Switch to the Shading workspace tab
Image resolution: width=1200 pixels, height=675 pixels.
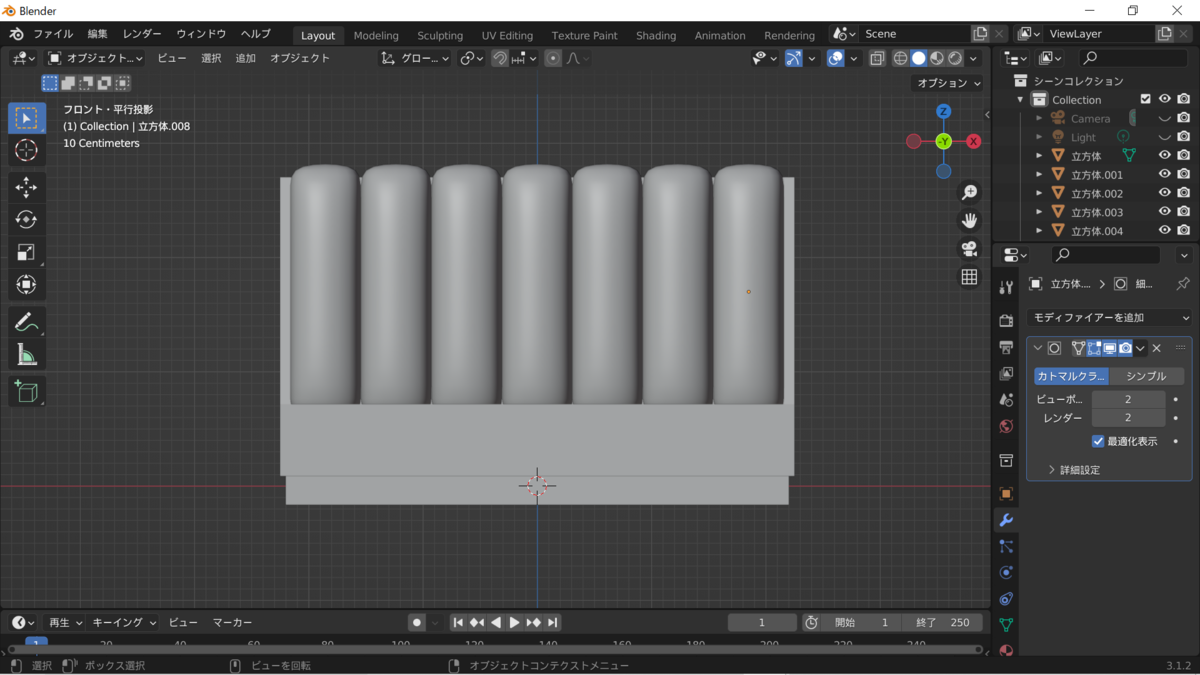(x=656, y=35)
